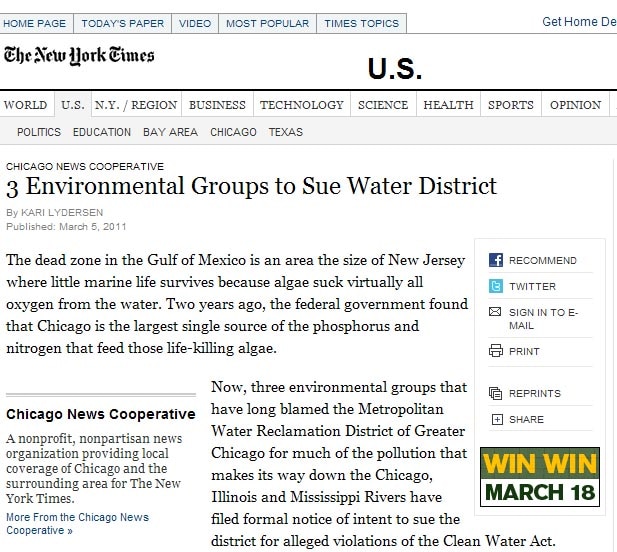Screen dimensions: 617x552
Task: Click the Published: March 5, 2011 date
Action: tap(66, 227)
